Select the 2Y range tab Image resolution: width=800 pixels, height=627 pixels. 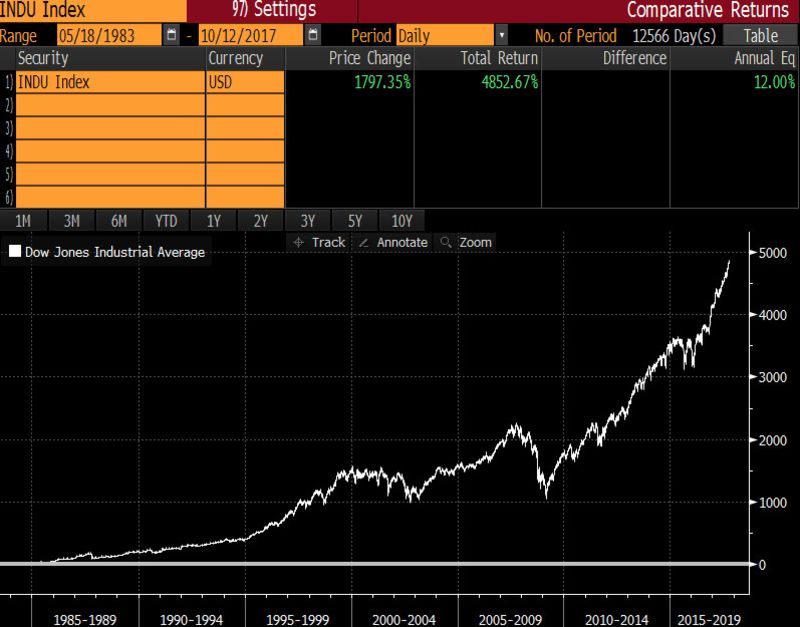coord(261,221)
